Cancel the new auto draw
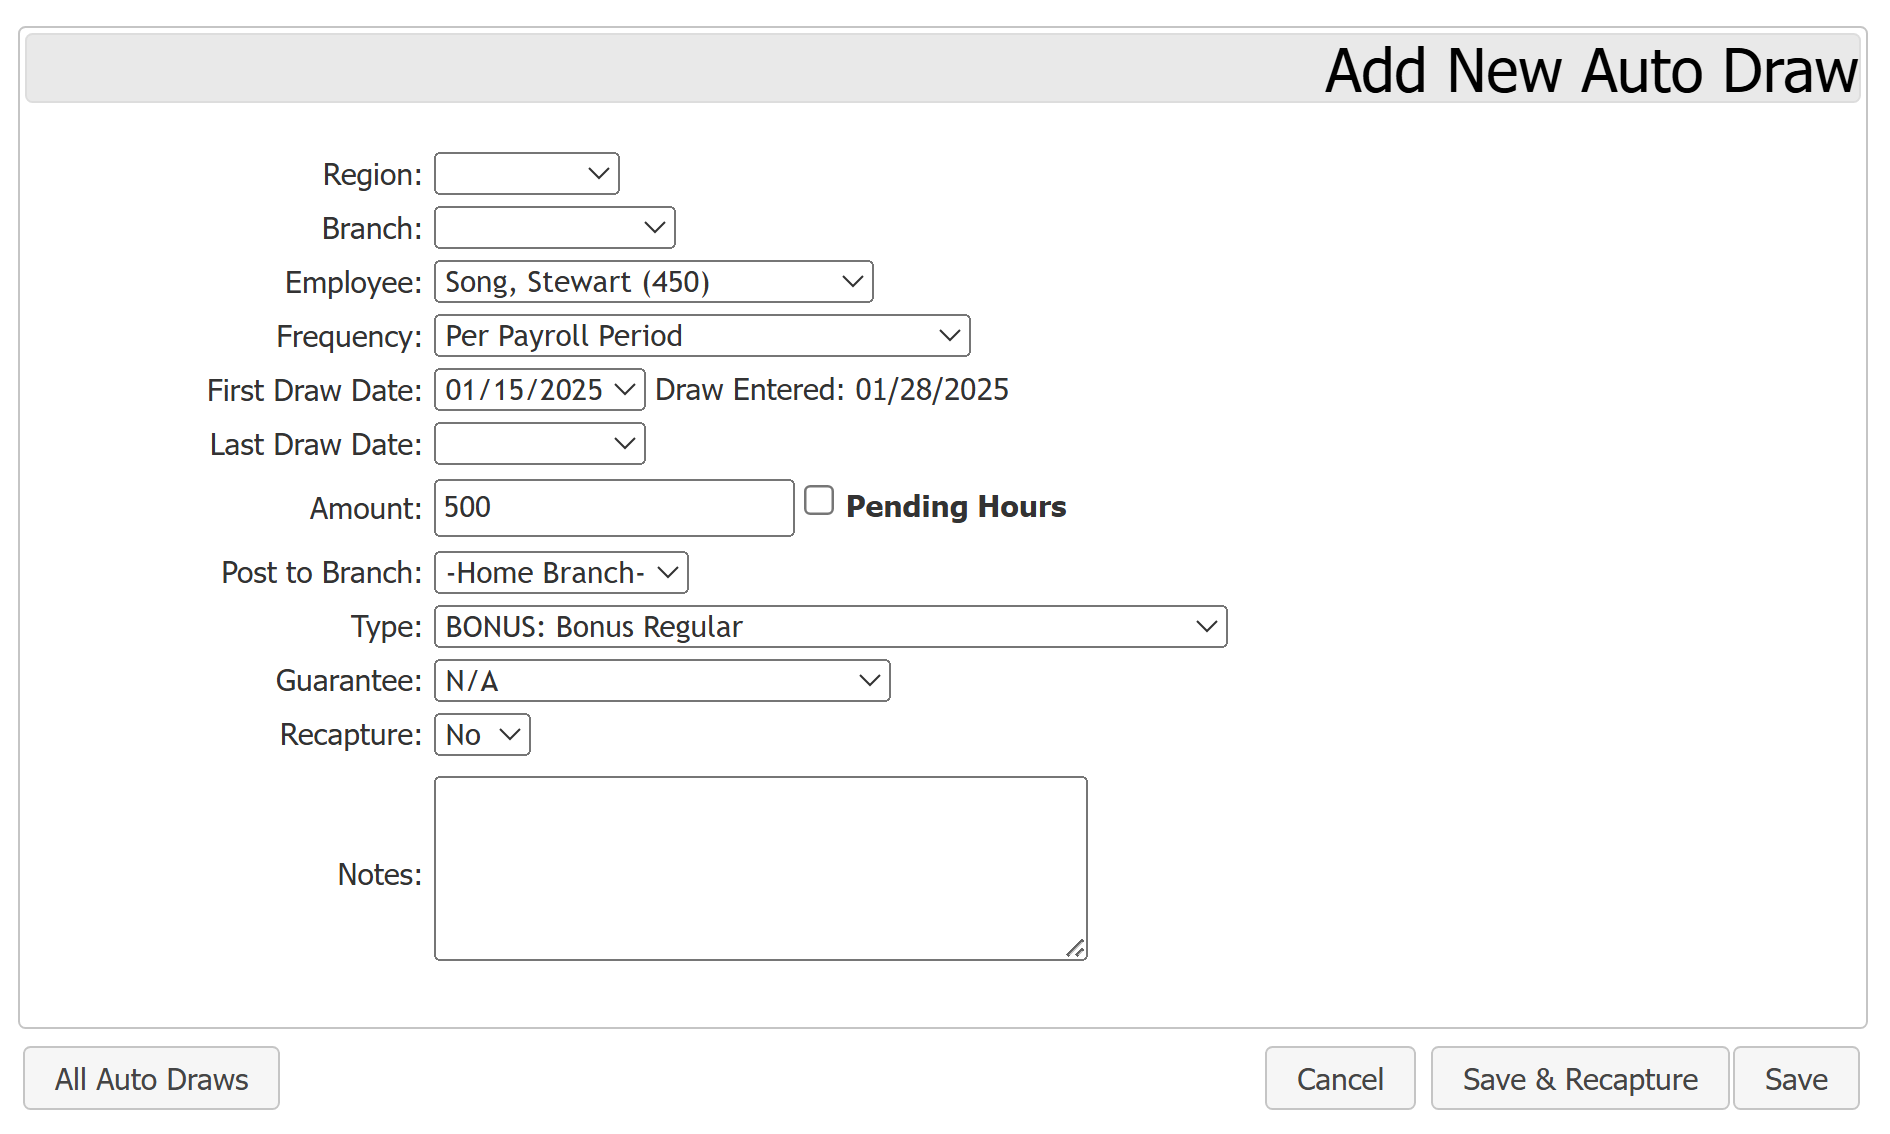 1340,1079
